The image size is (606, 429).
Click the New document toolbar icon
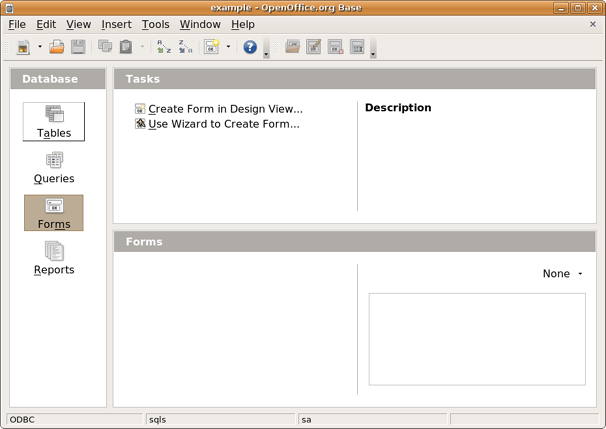[23, 47]
